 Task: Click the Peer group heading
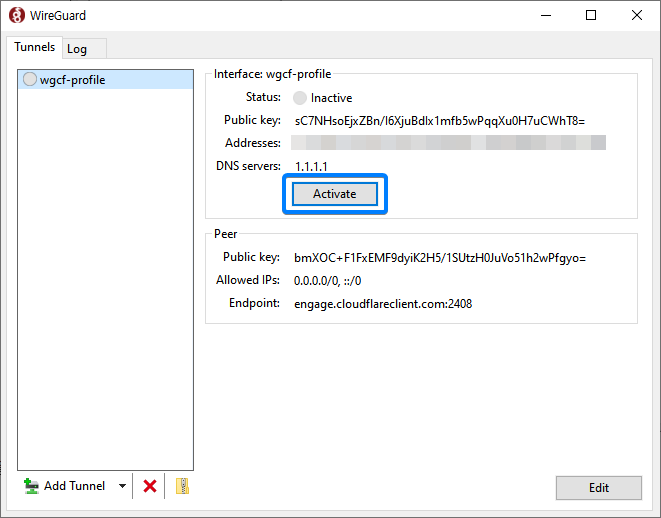[226, 234]
